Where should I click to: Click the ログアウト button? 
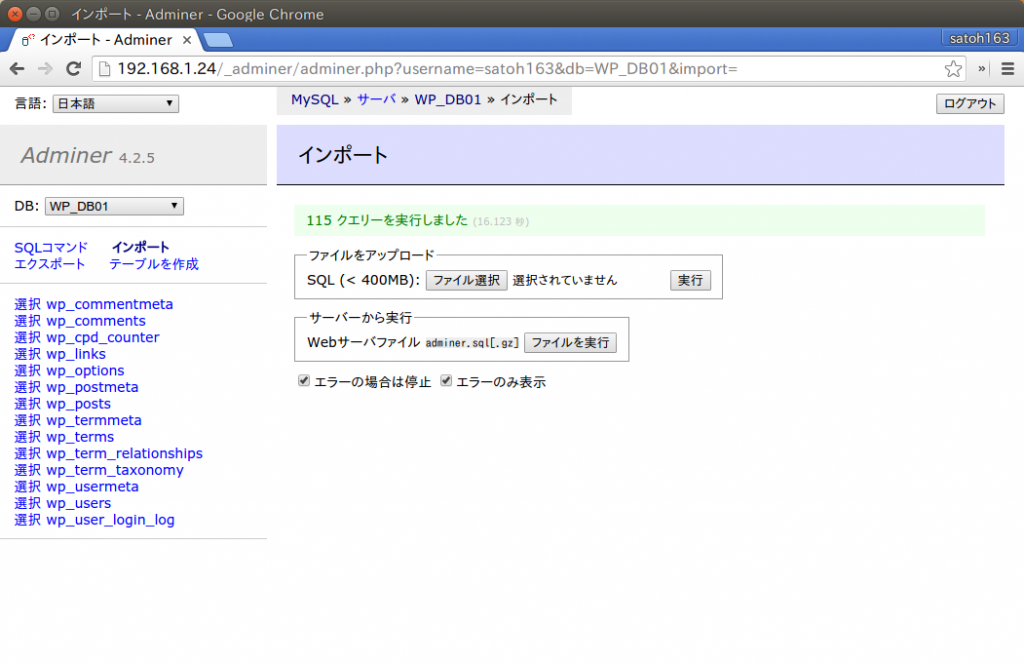click(970, 103)
